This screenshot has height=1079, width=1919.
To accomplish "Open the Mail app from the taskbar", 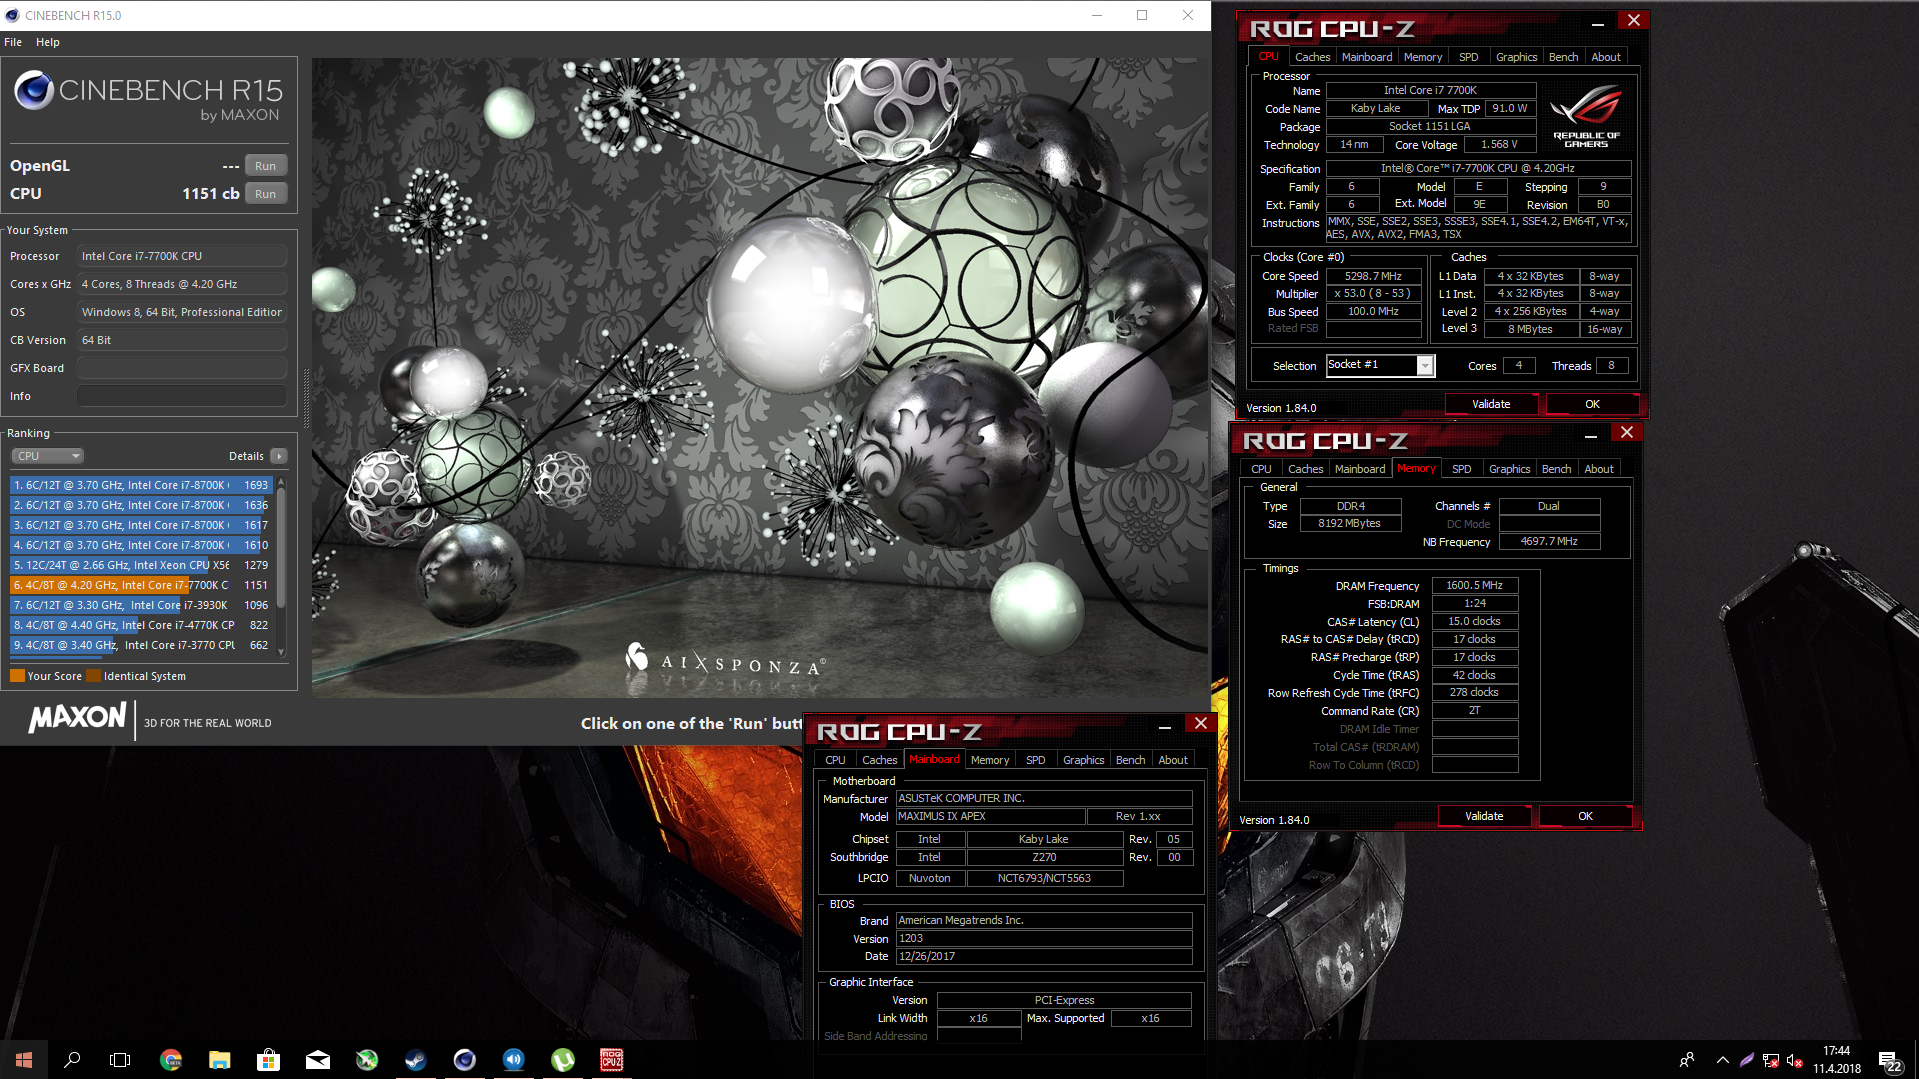I will click(x=317, y=1060).
